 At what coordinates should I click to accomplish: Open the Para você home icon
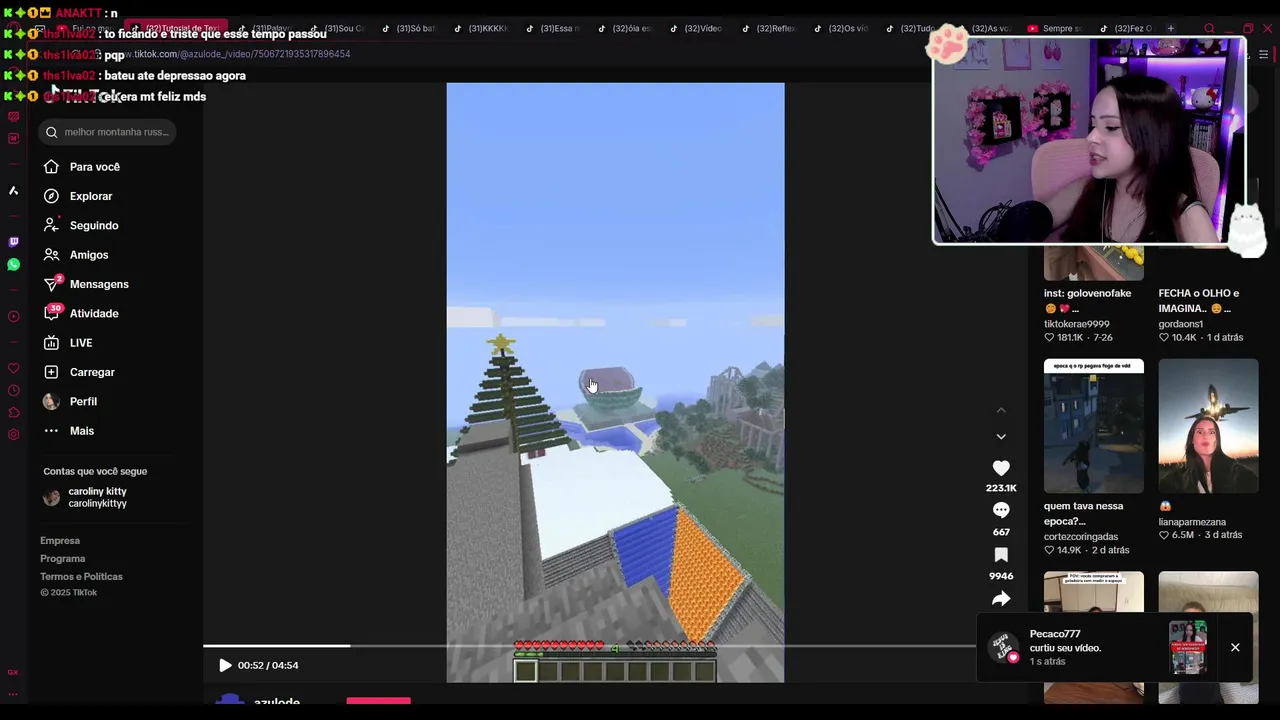[x=51, y=167]
